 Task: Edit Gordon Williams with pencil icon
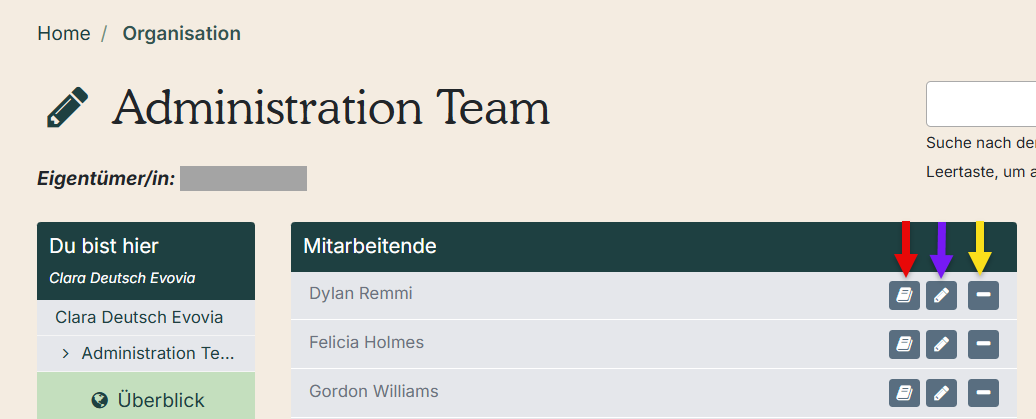pos(941,393)
